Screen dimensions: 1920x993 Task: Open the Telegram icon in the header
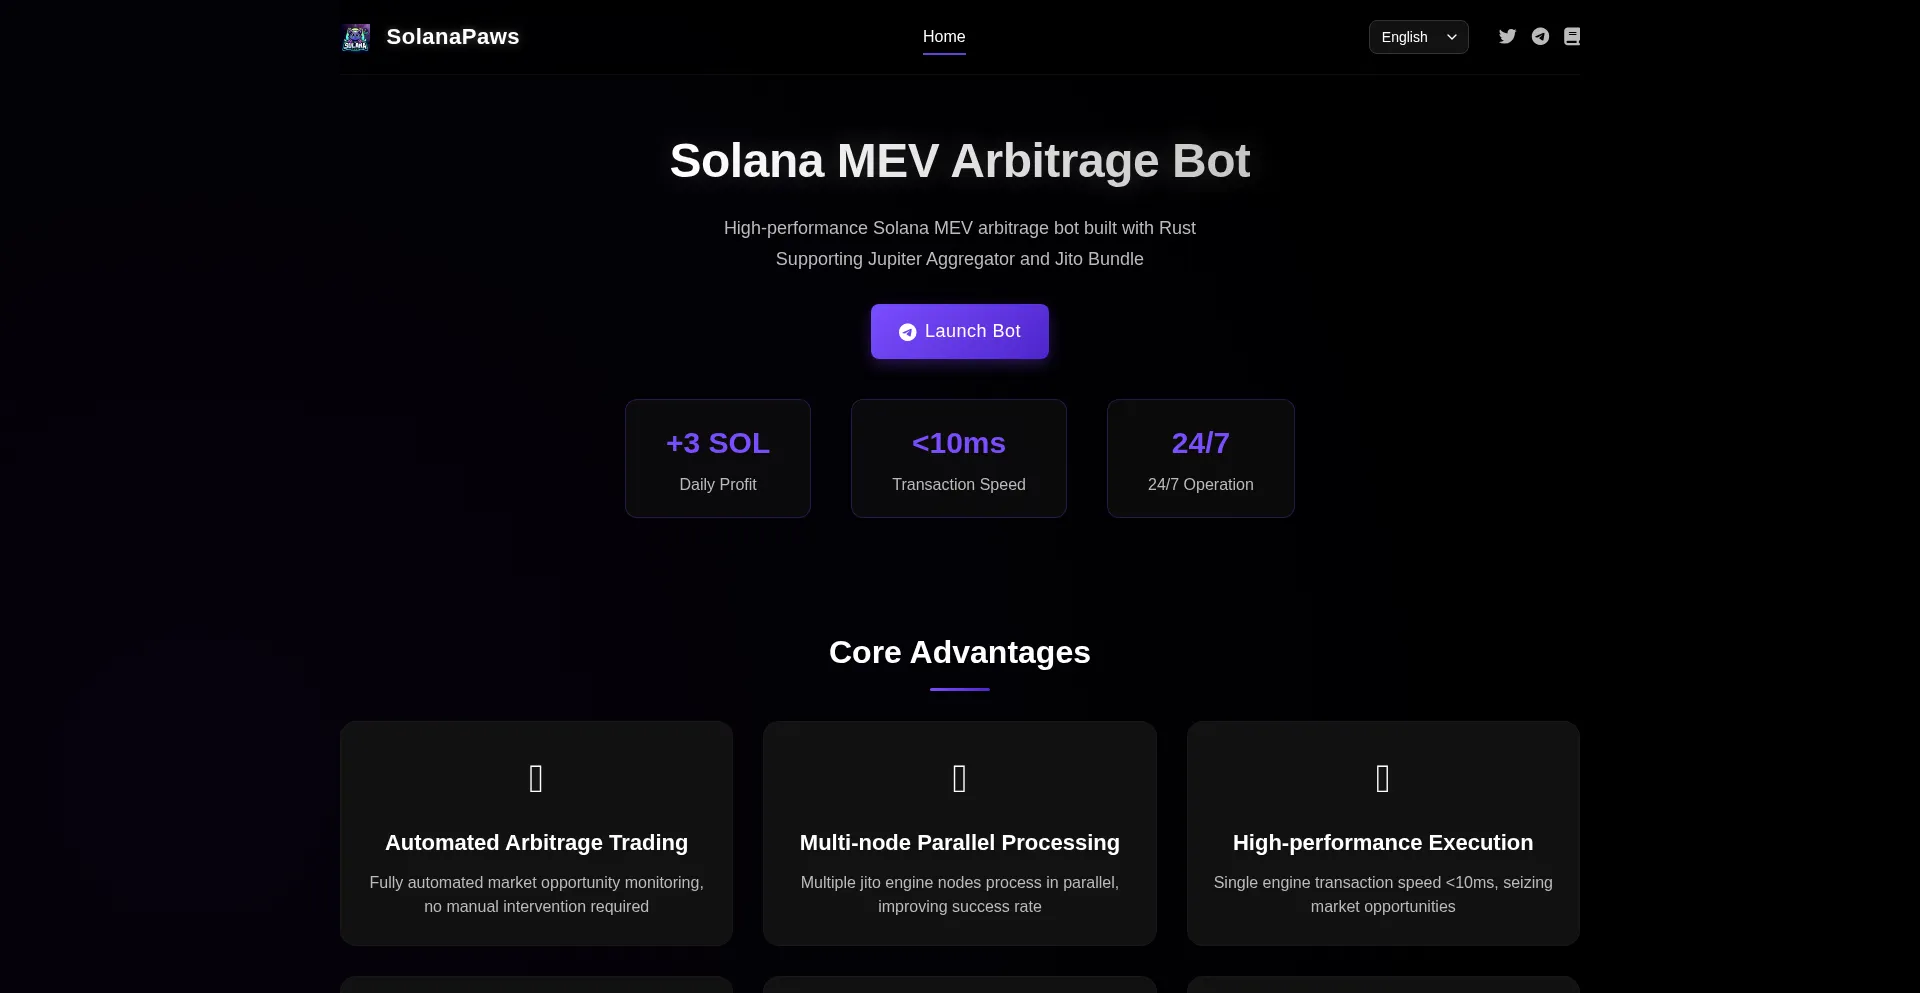(x=1540, y=37)
